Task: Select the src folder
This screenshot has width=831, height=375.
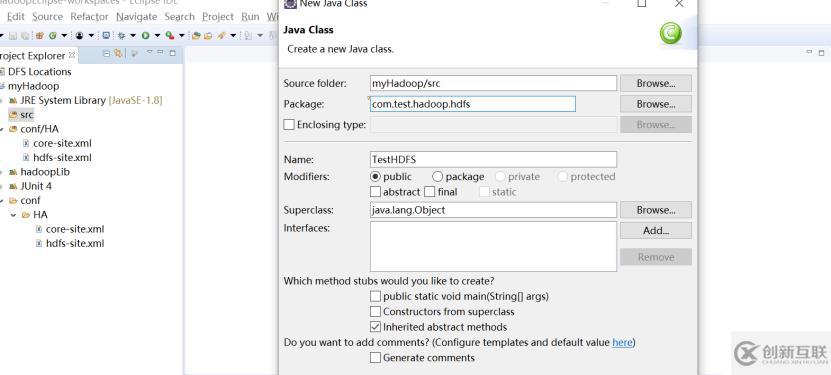Action: tap(26, 114)
